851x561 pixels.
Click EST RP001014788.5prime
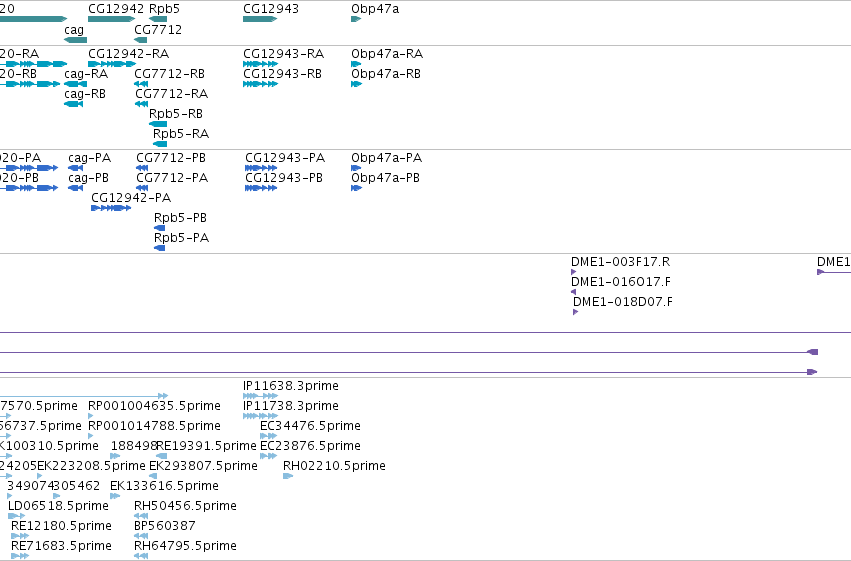tap(154, 426)
